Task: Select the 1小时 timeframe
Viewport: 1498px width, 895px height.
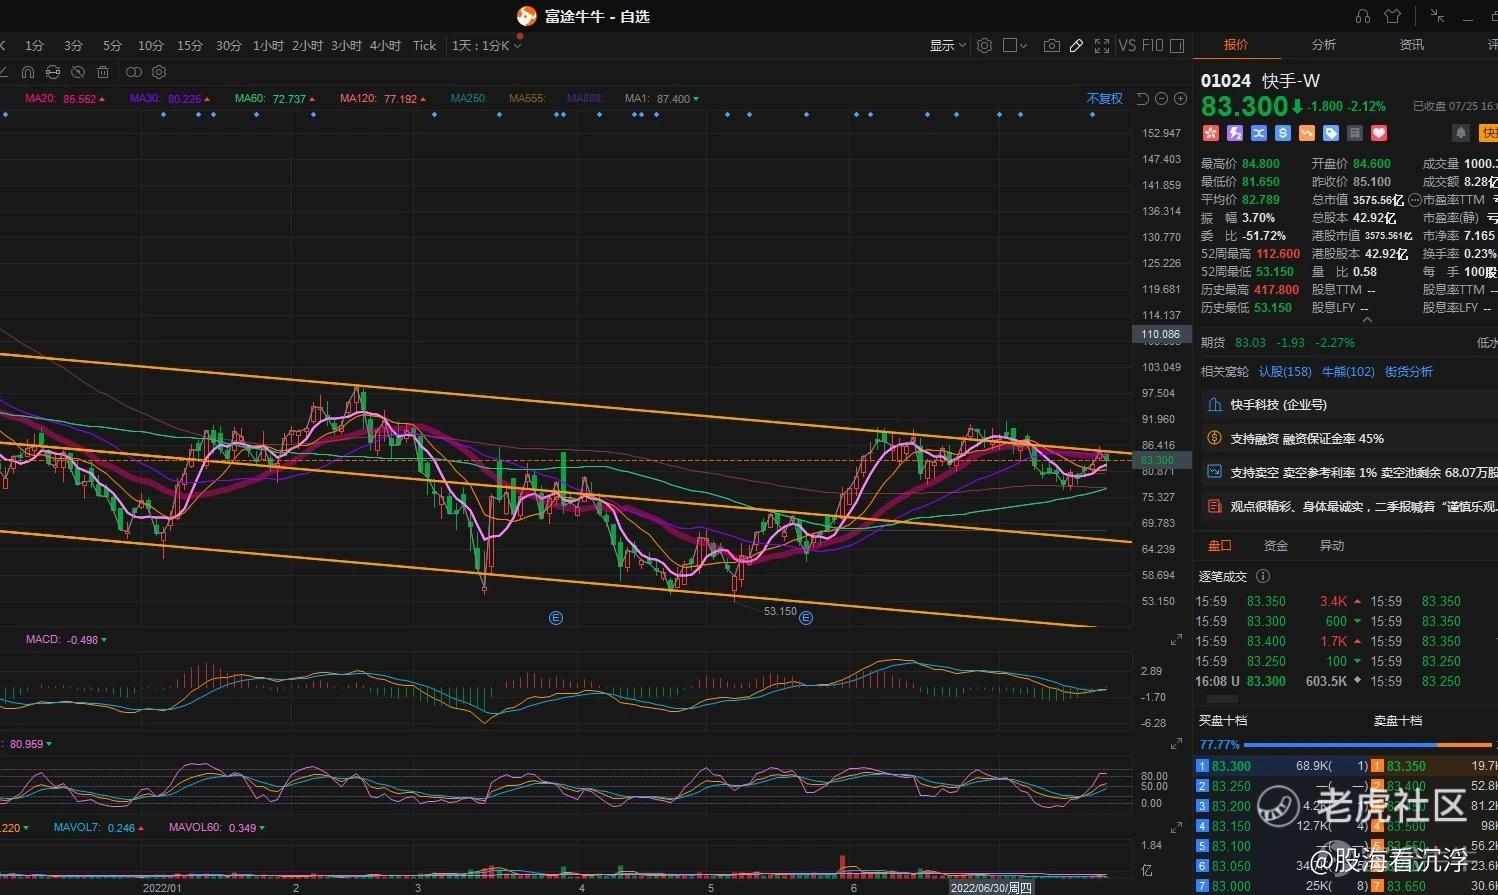Action: point(268,45)
